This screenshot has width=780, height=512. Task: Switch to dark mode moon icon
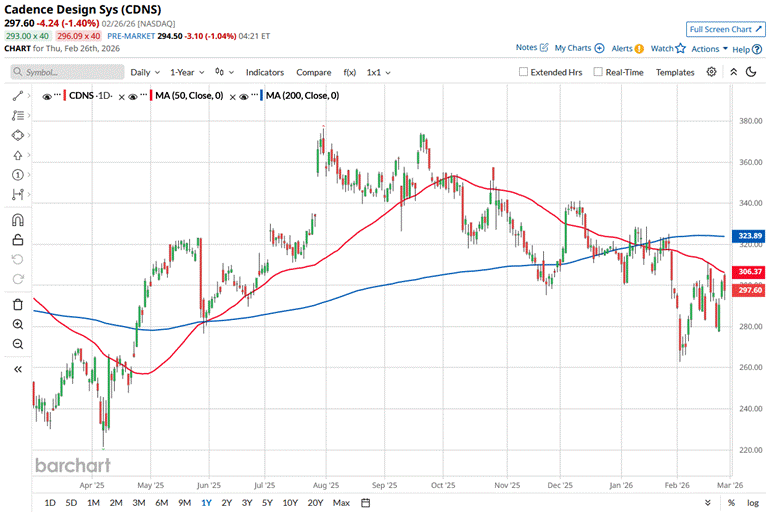(x=733, y=72)
